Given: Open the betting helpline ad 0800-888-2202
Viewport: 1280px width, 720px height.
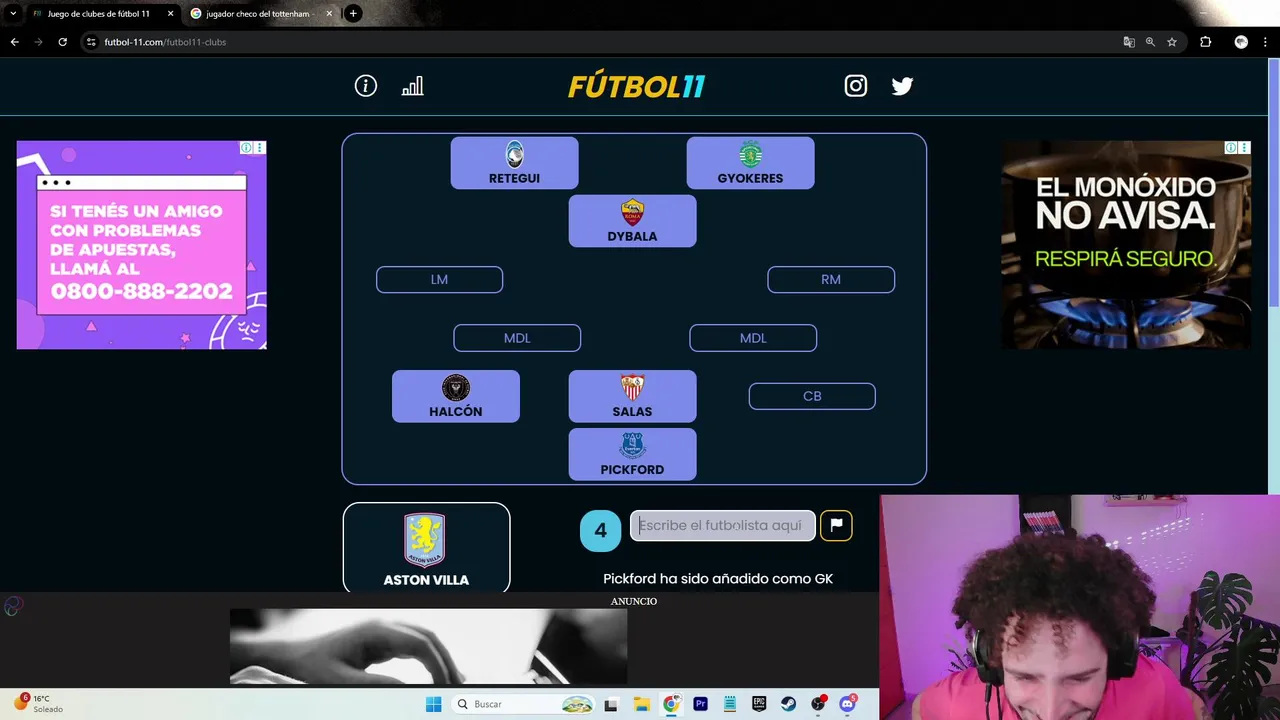Looking at the screenshot, I should point(141,245).
